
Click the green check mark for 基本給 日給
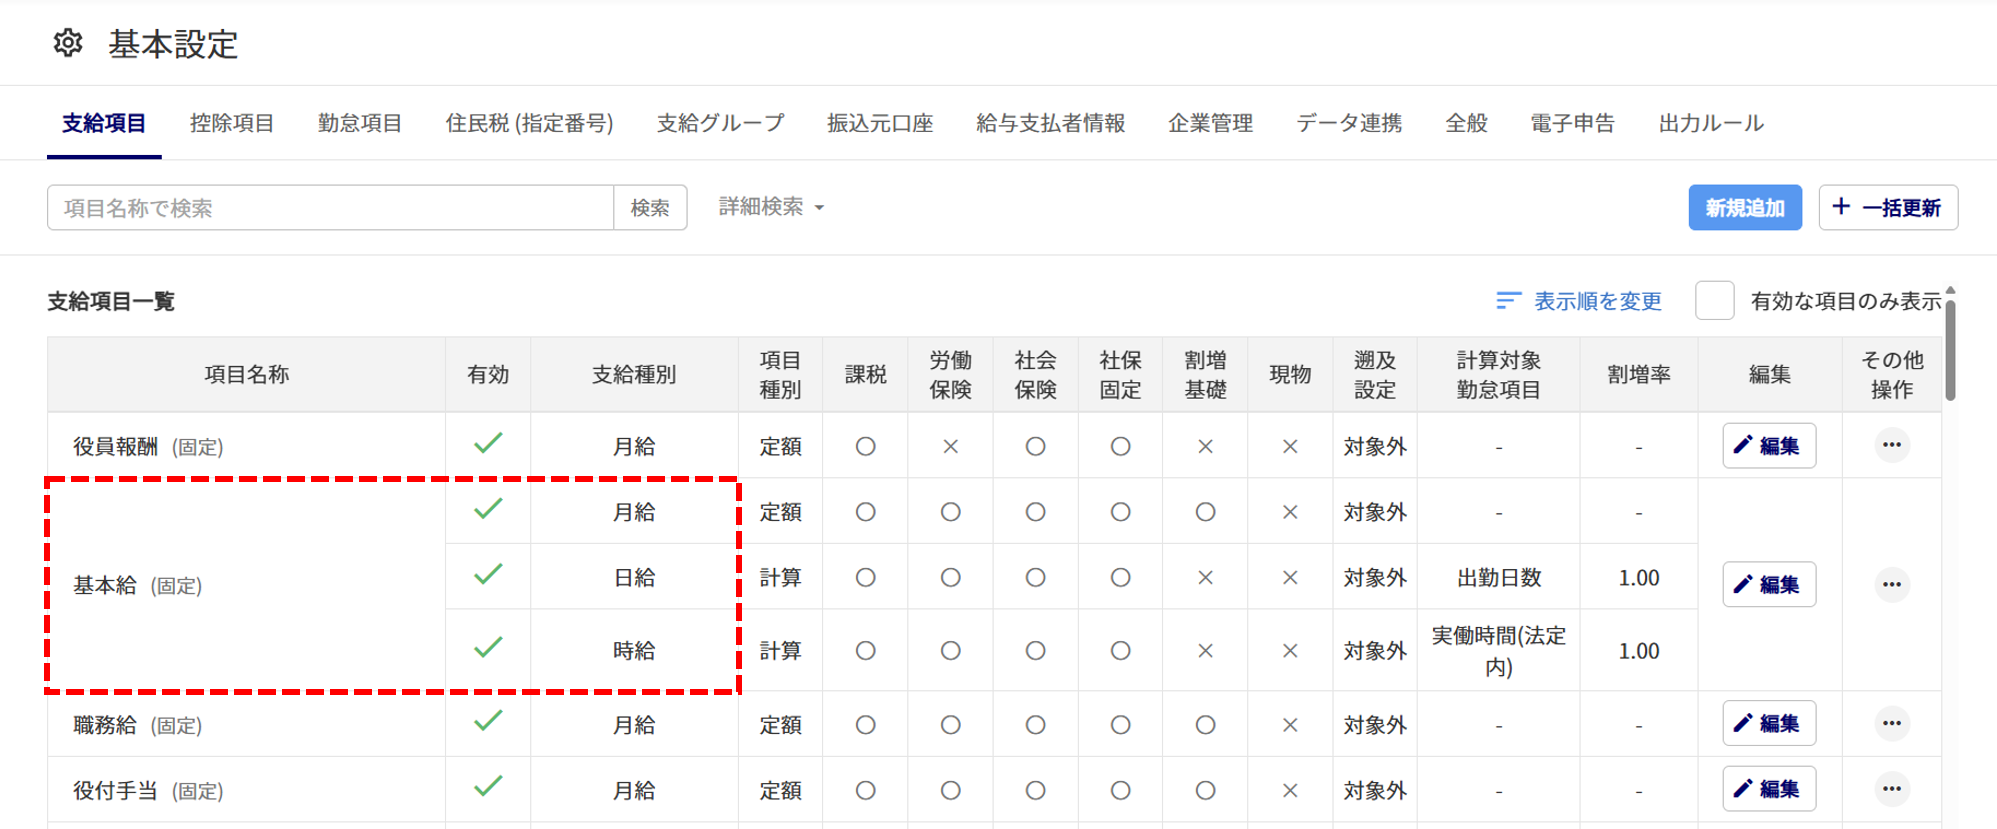pos(488,574)
